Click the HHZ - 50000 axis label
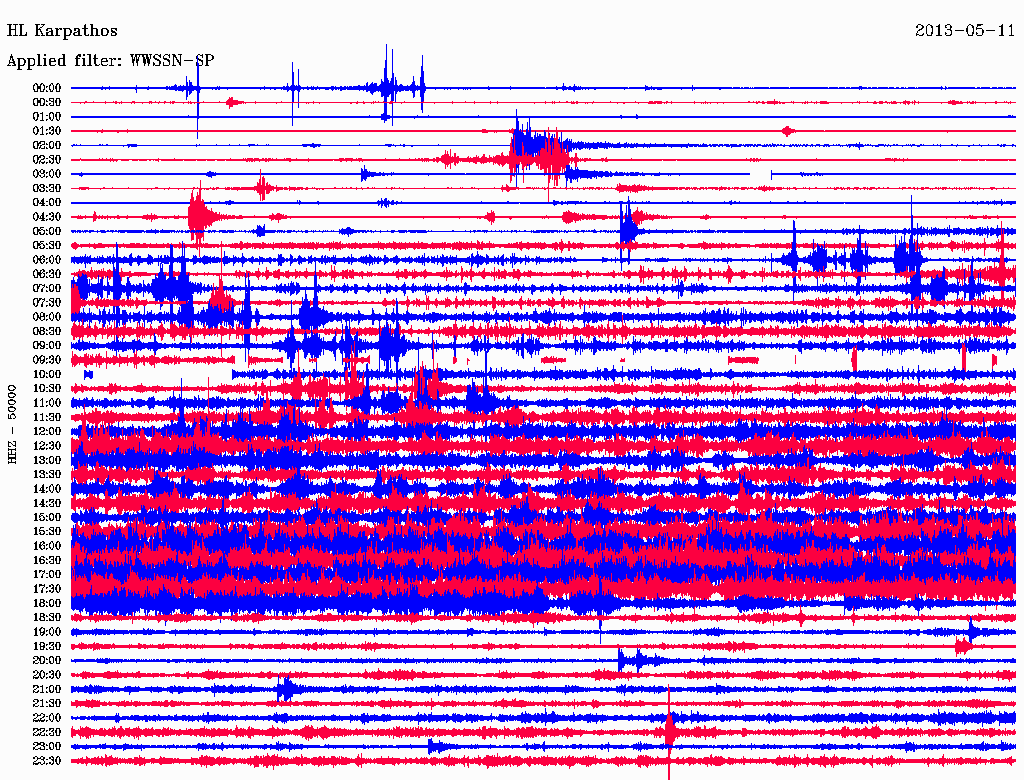 pyautogui.click(x=12, y=425)
